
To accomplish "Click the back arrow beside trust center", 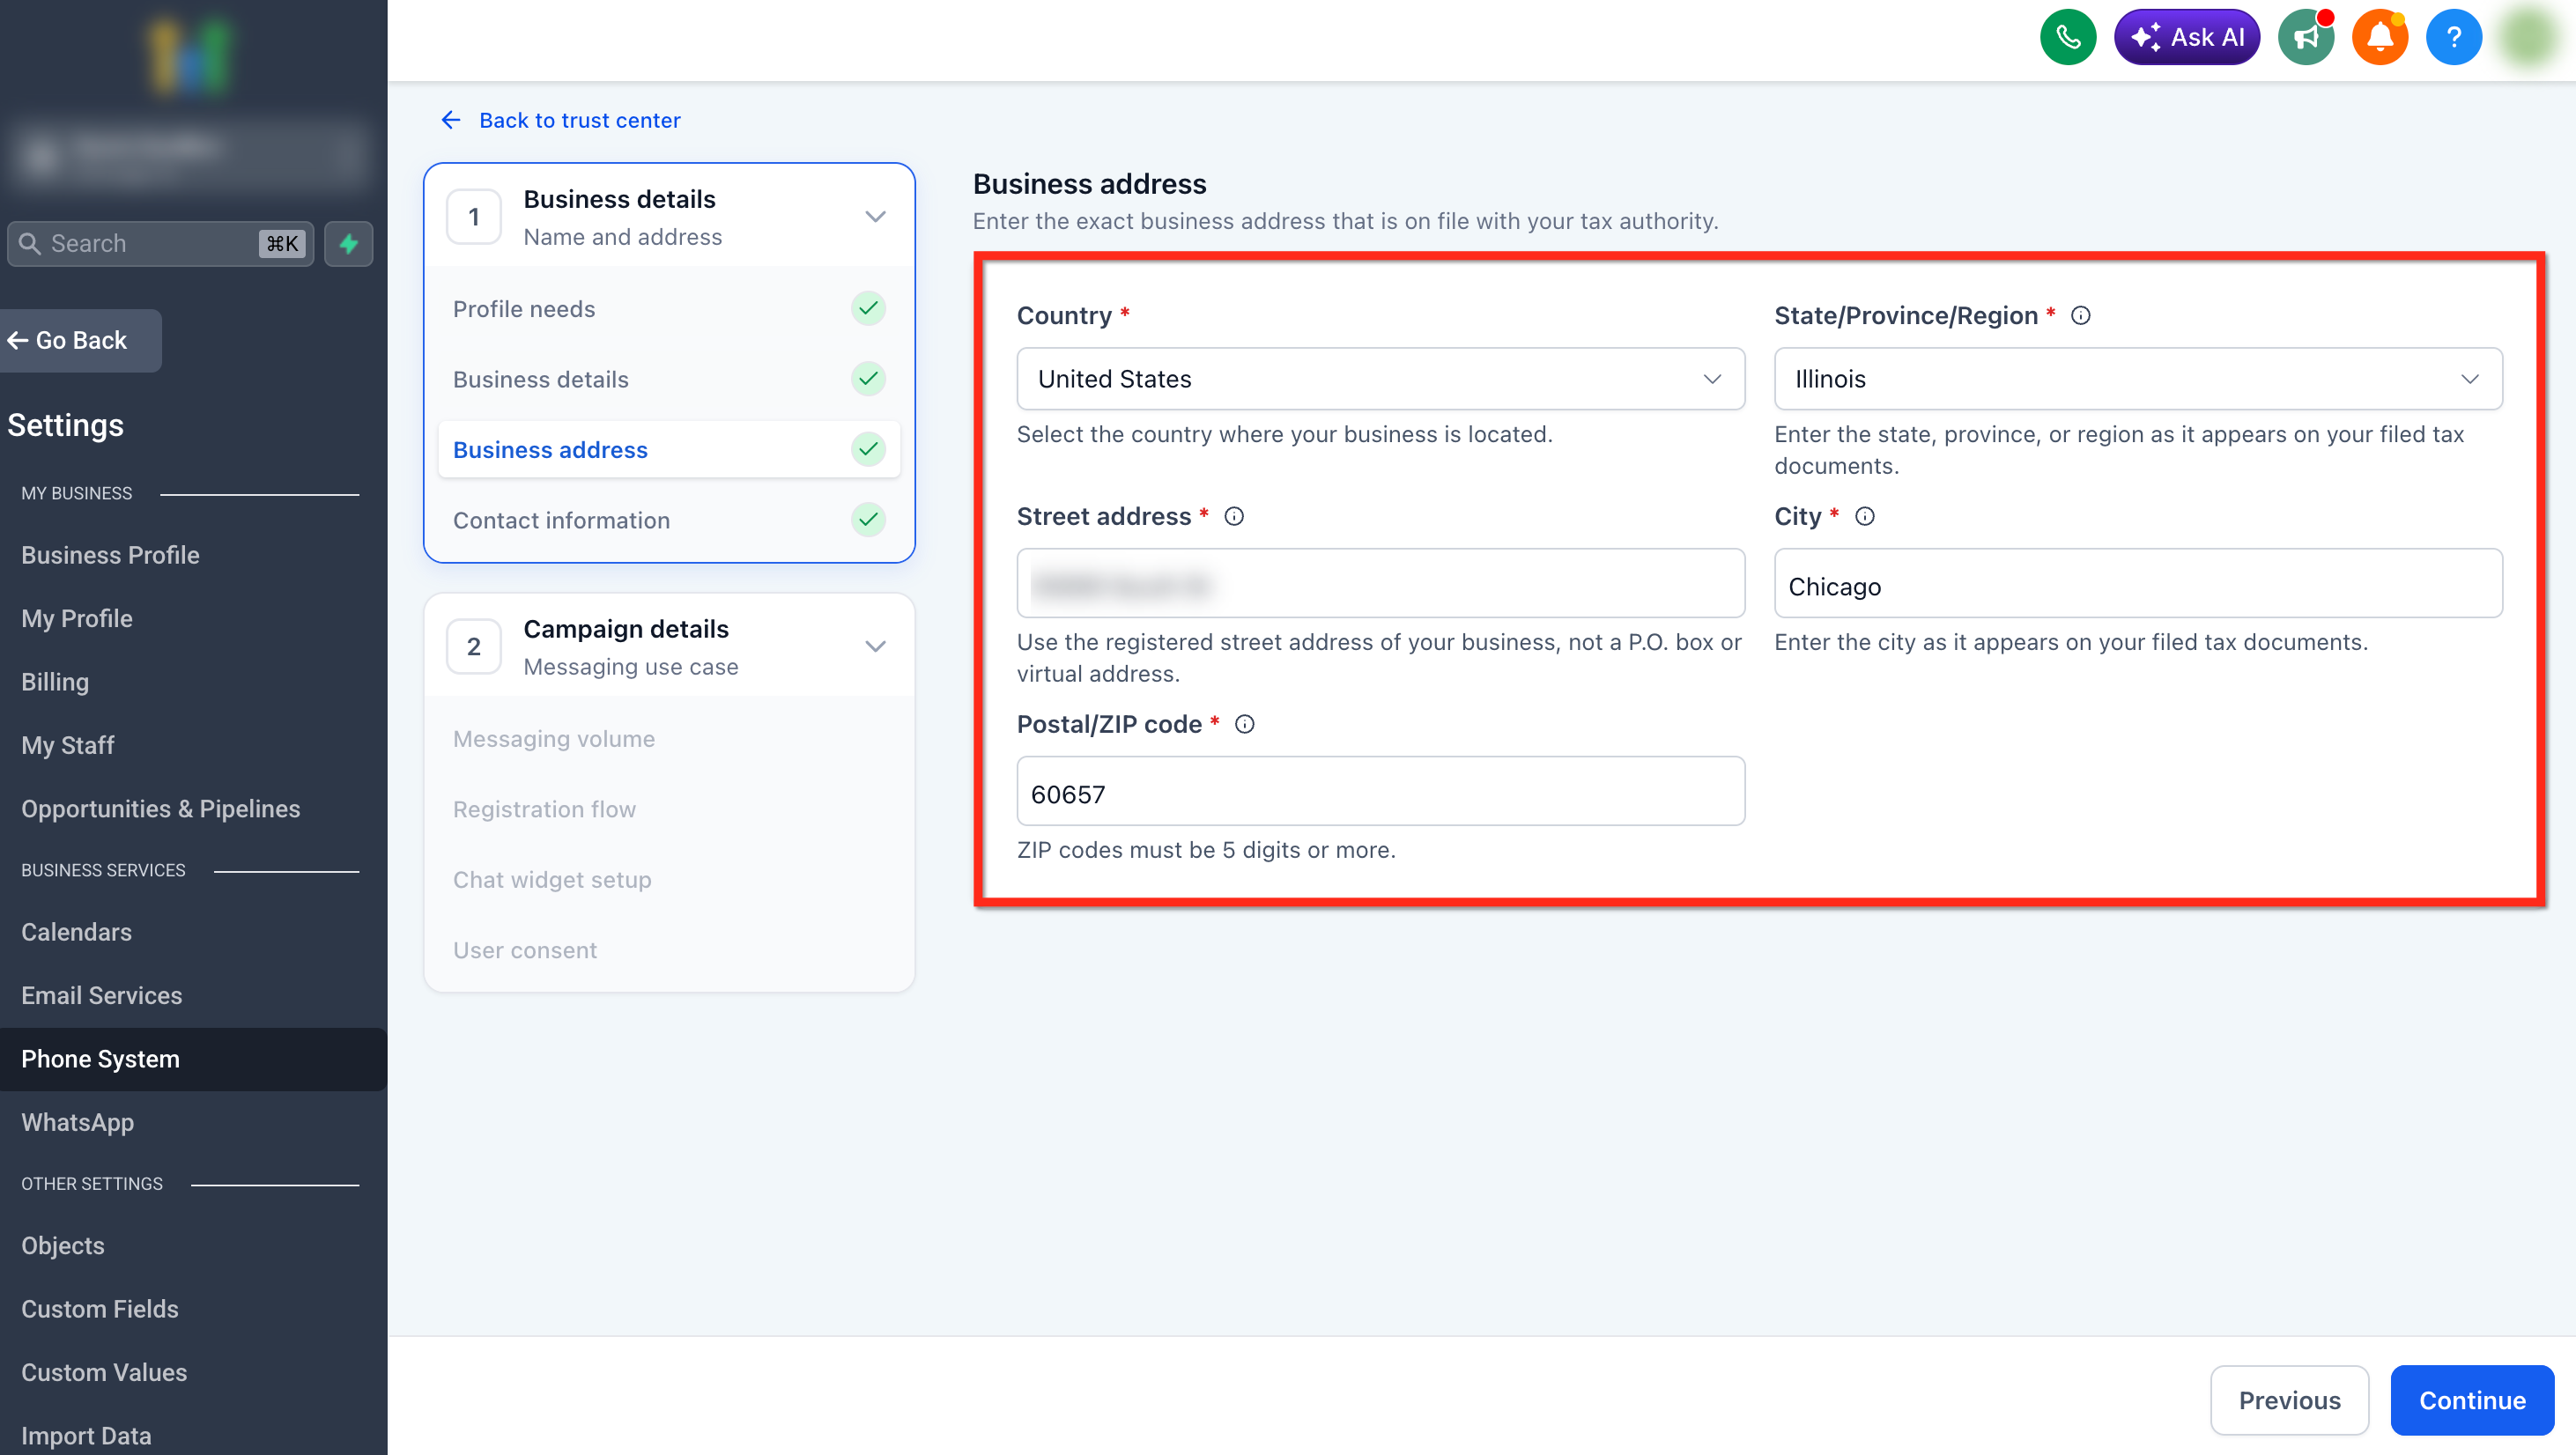I will (451, 120).
